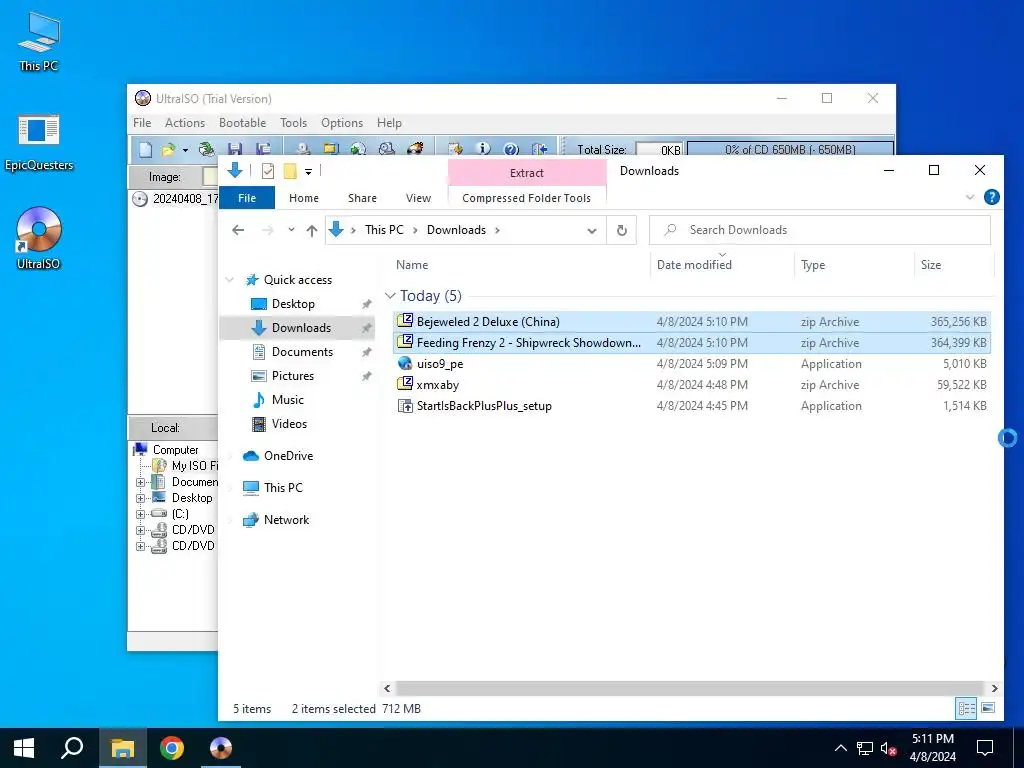Open the Windows Start menu
1024x768 pixels.
pyautogui.click(x=24, y=748)
